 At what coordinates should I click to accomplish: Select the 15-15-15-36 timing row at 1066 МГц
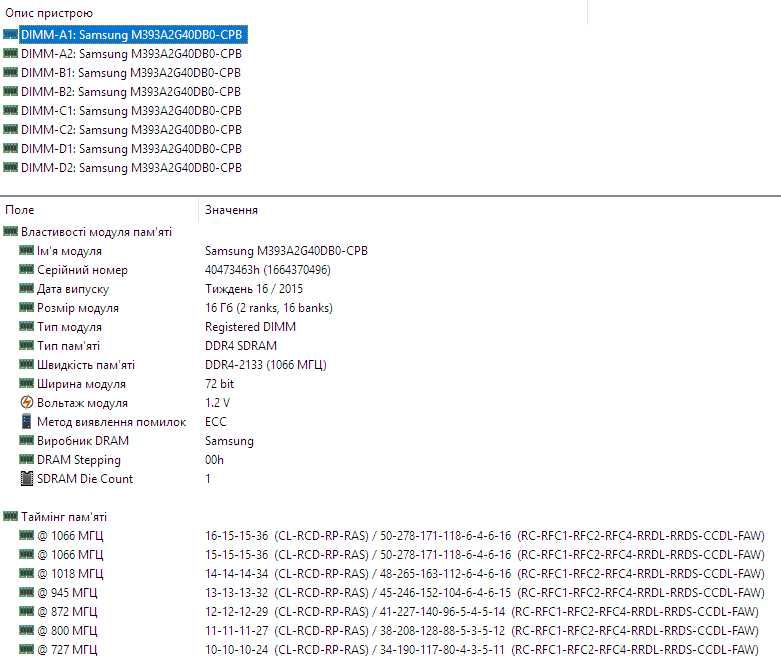pyautogui.click(x=391, y=554)
